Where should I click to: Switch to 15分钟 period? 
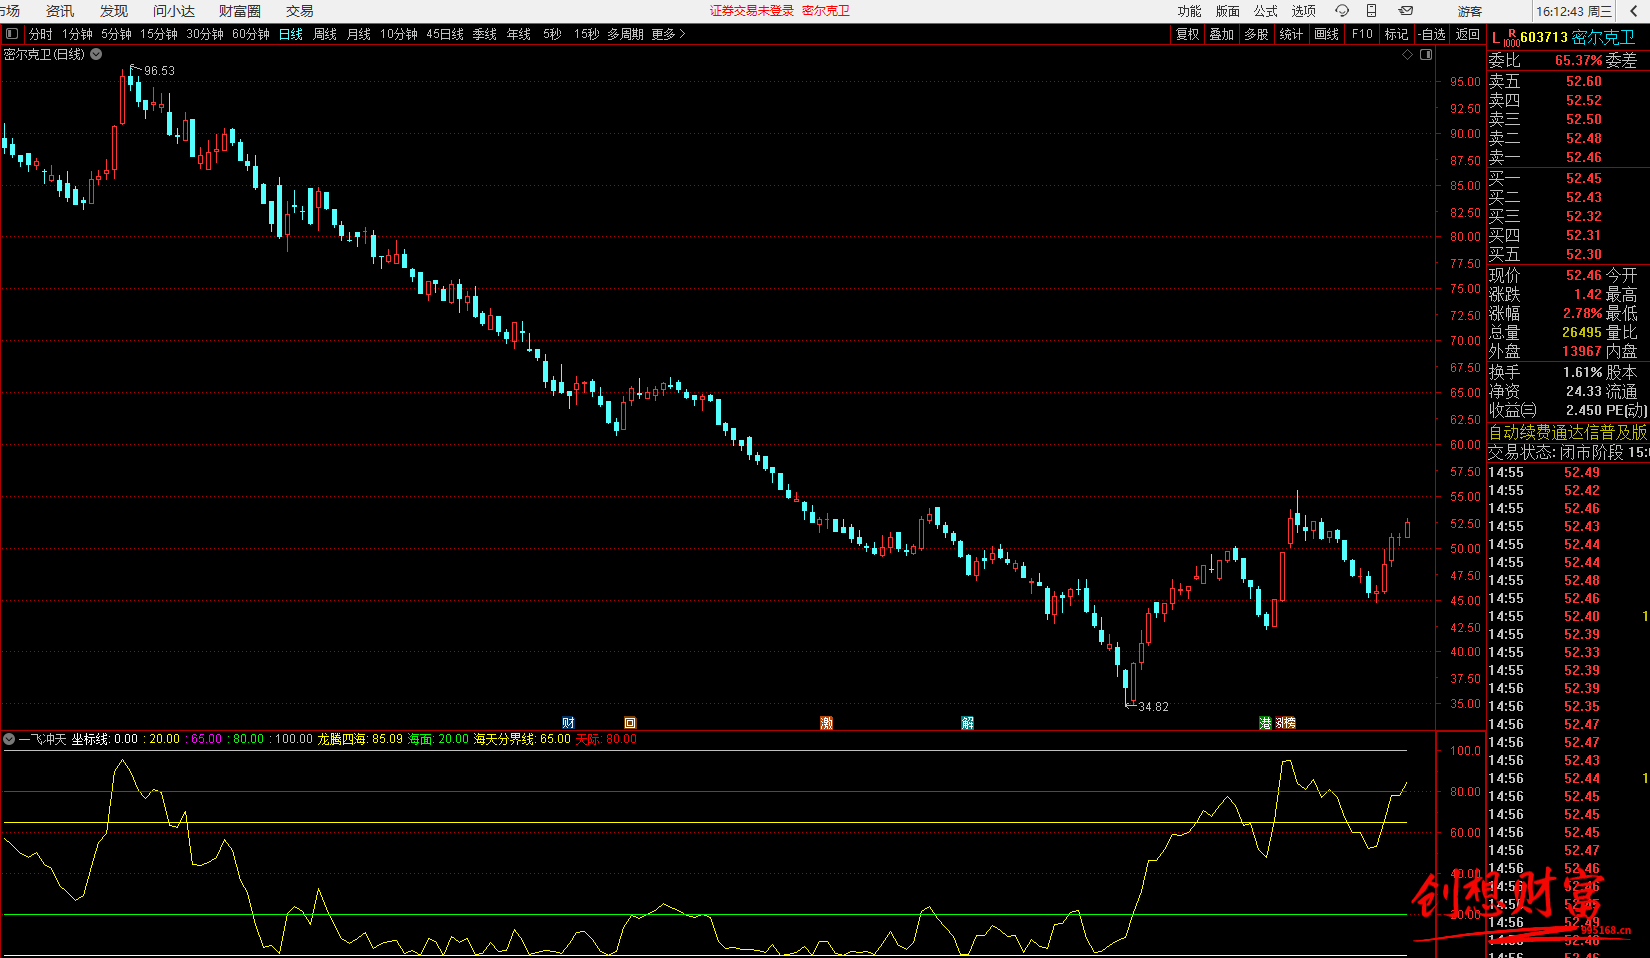pos(159,34)
